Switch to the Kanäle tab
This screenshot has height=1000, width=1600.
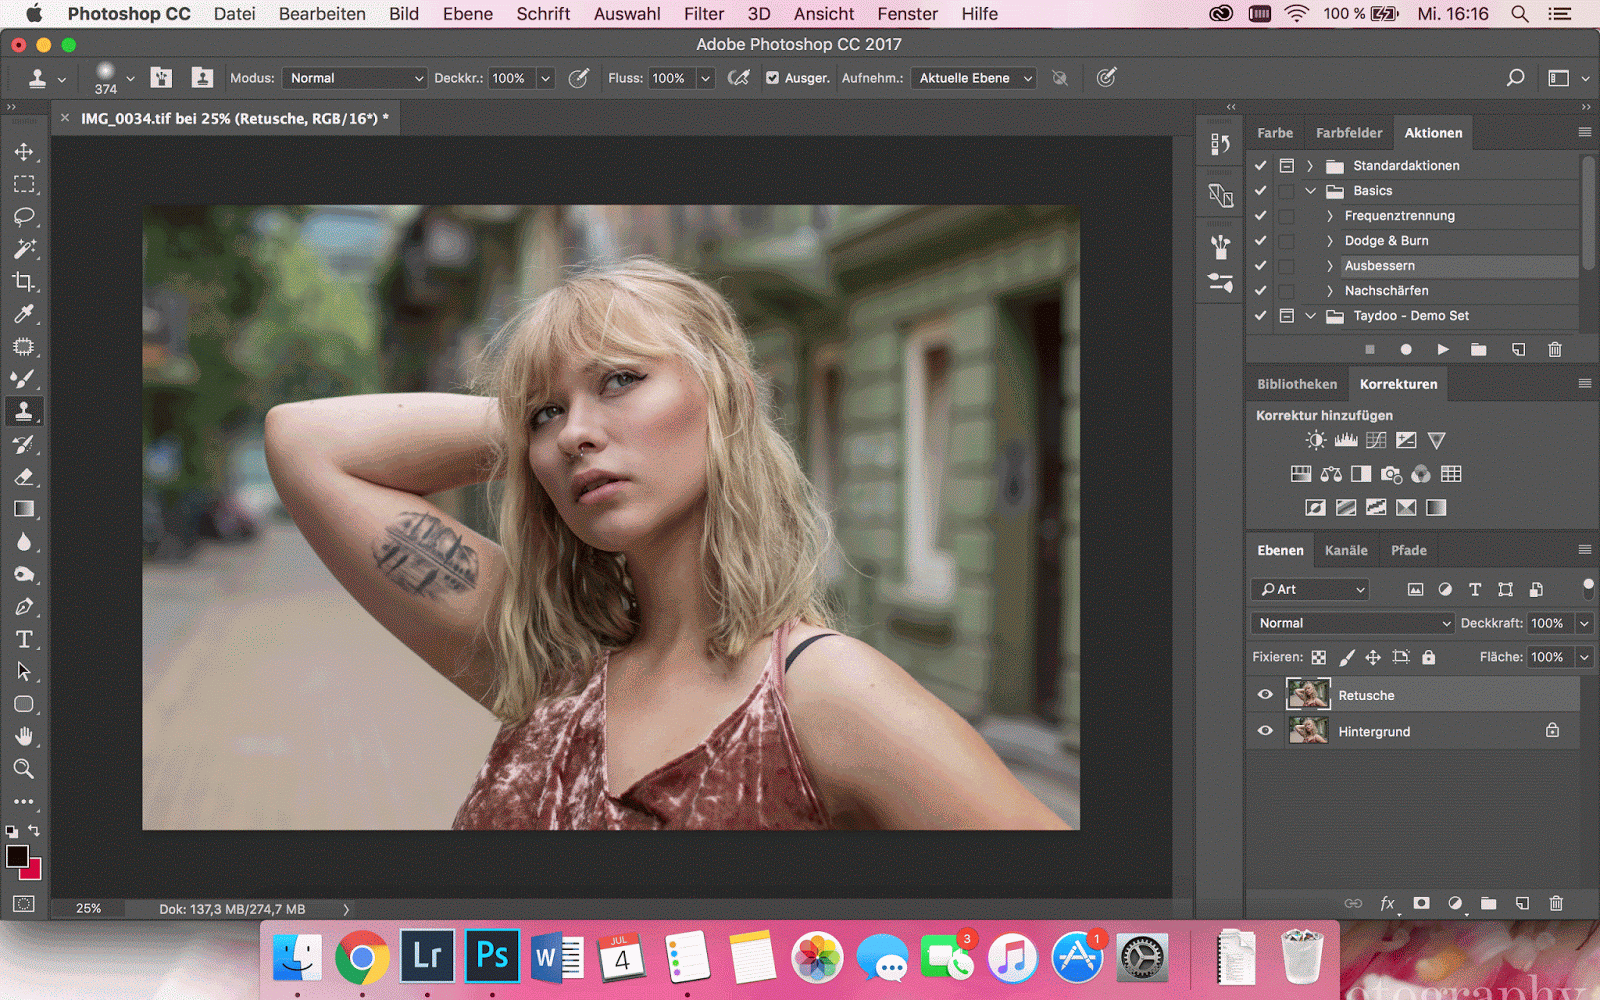point(1345,550)
